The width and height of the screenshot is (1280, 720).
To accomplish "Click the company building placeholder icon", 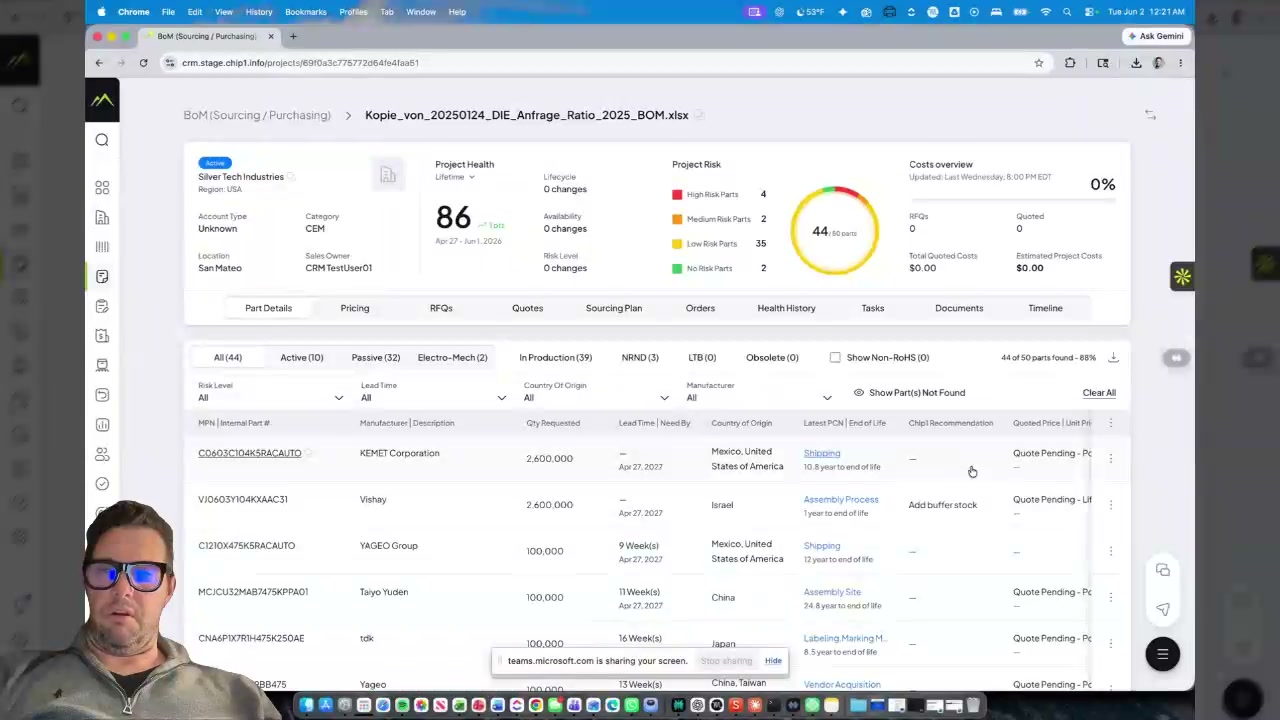I will point(388,176).
